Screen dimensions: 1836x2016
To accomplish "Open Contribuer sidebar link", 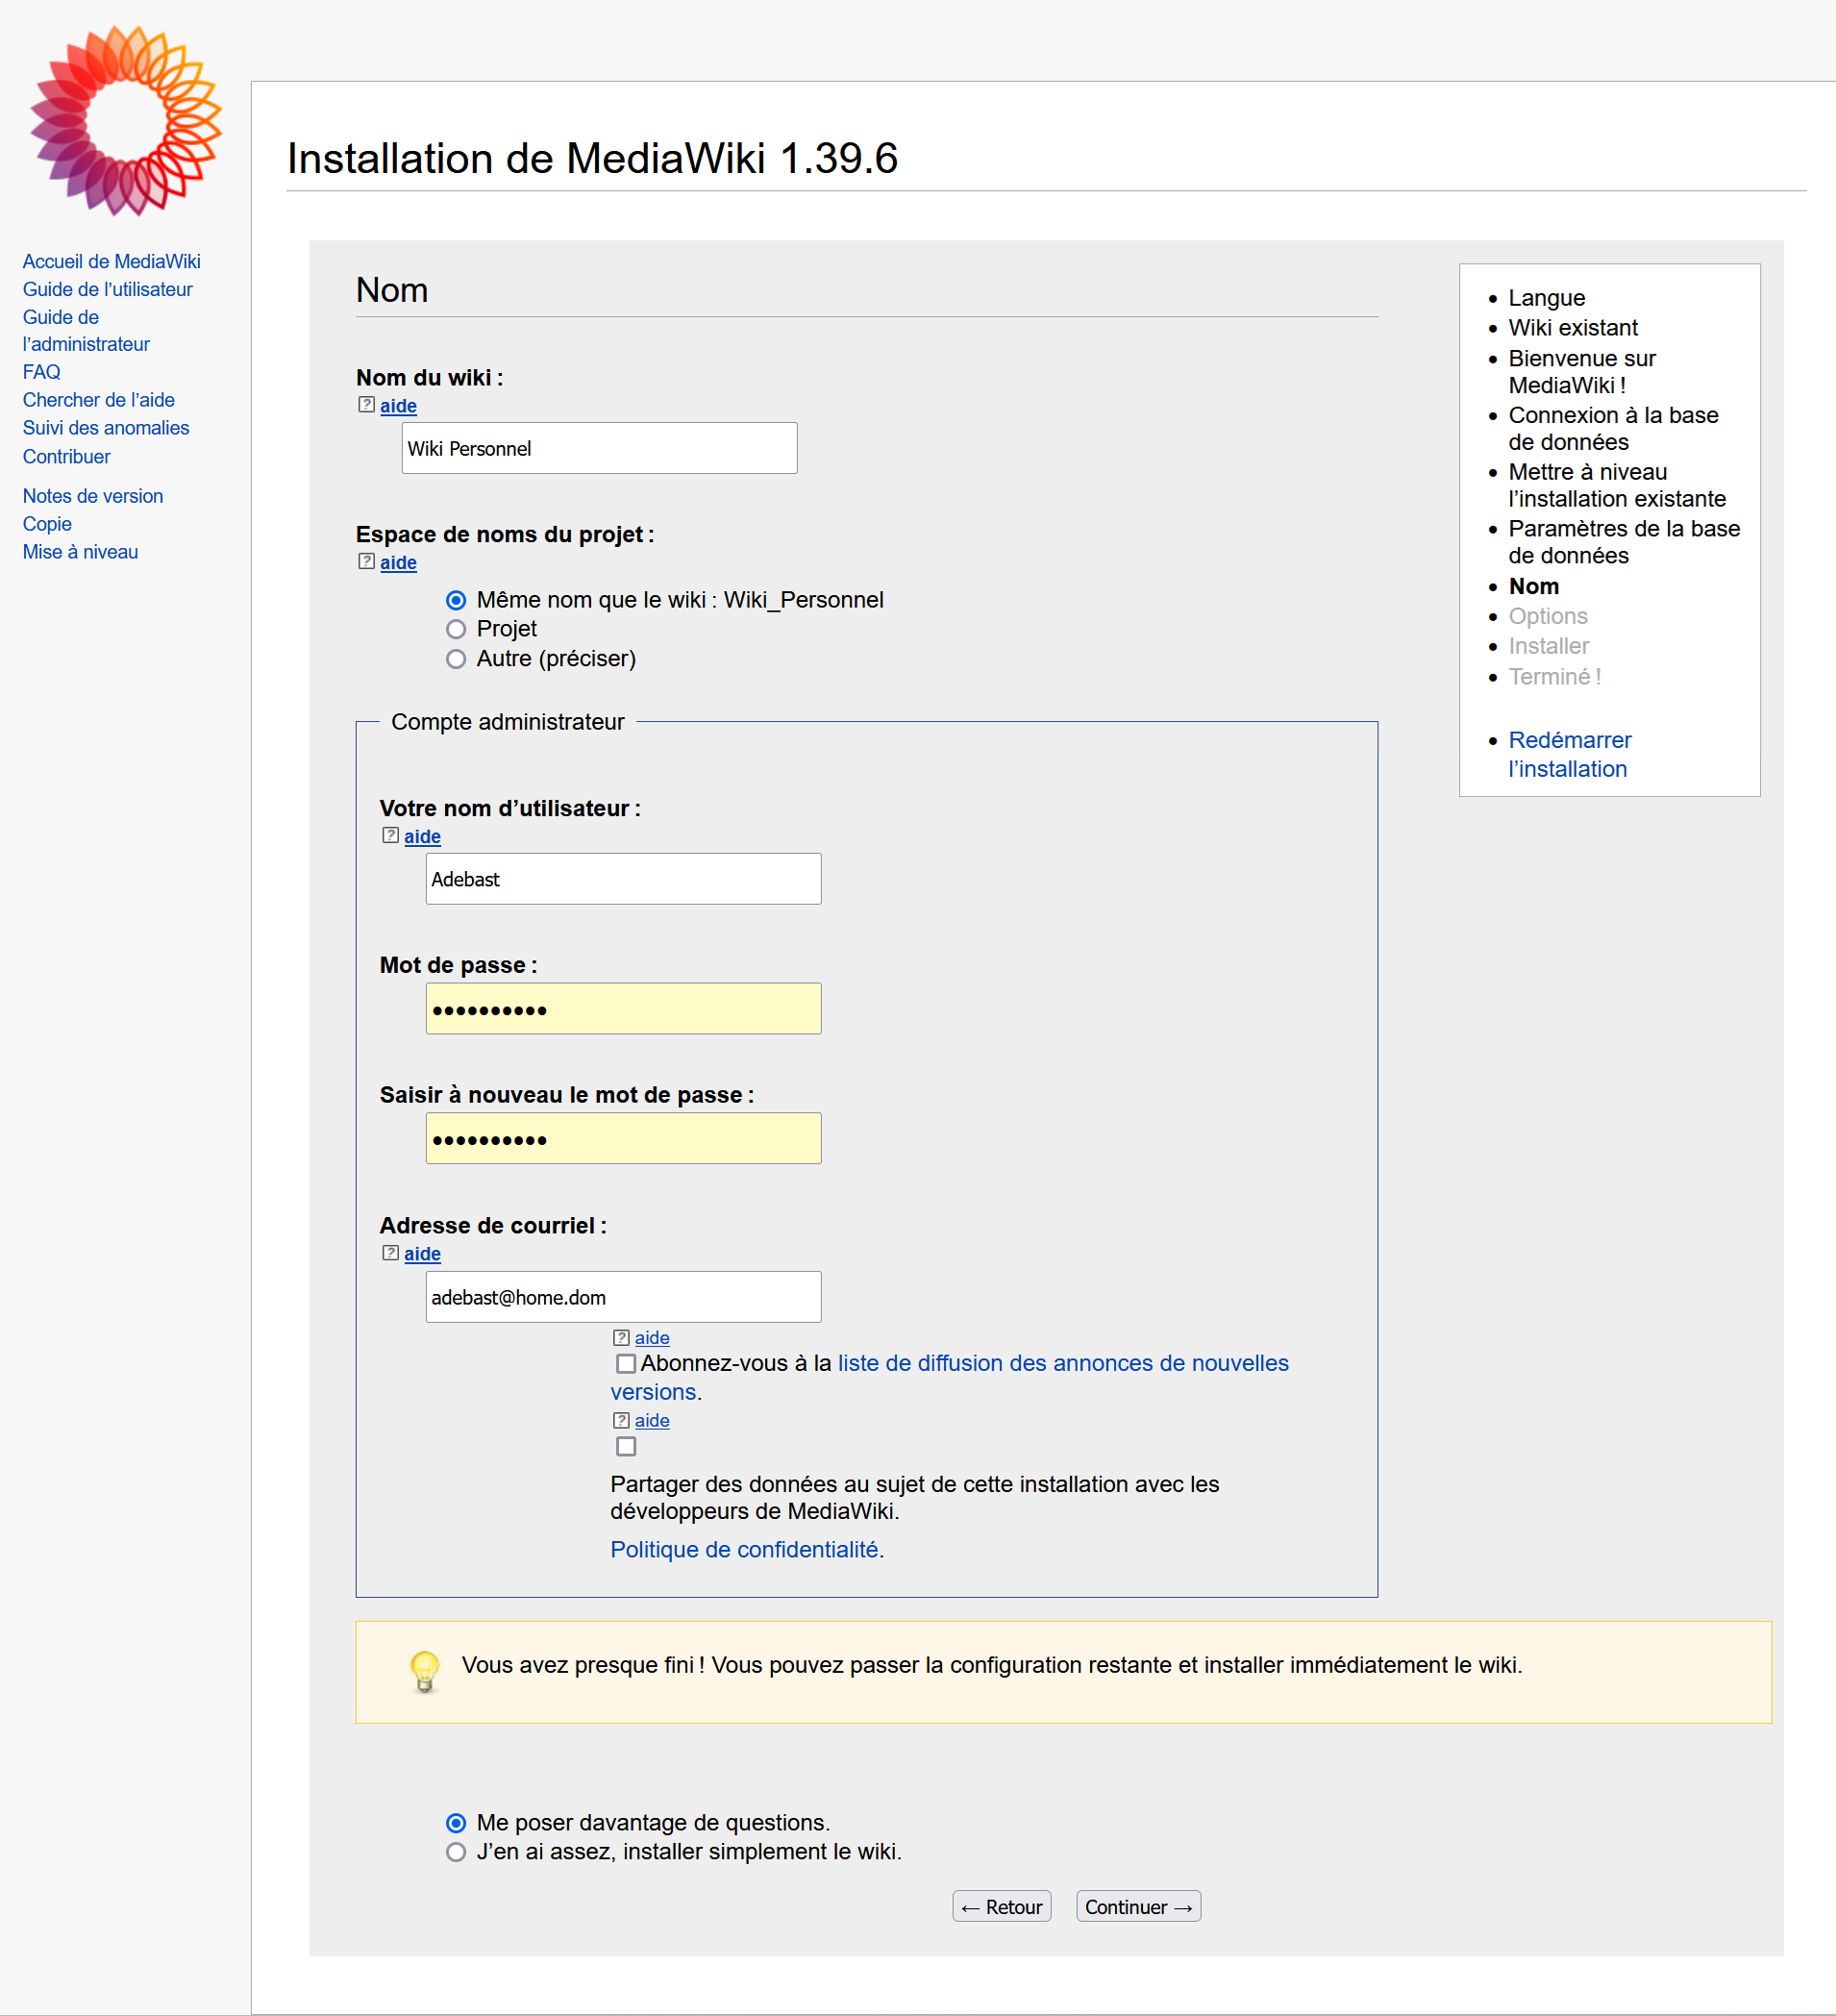I will tap(67, 457).
